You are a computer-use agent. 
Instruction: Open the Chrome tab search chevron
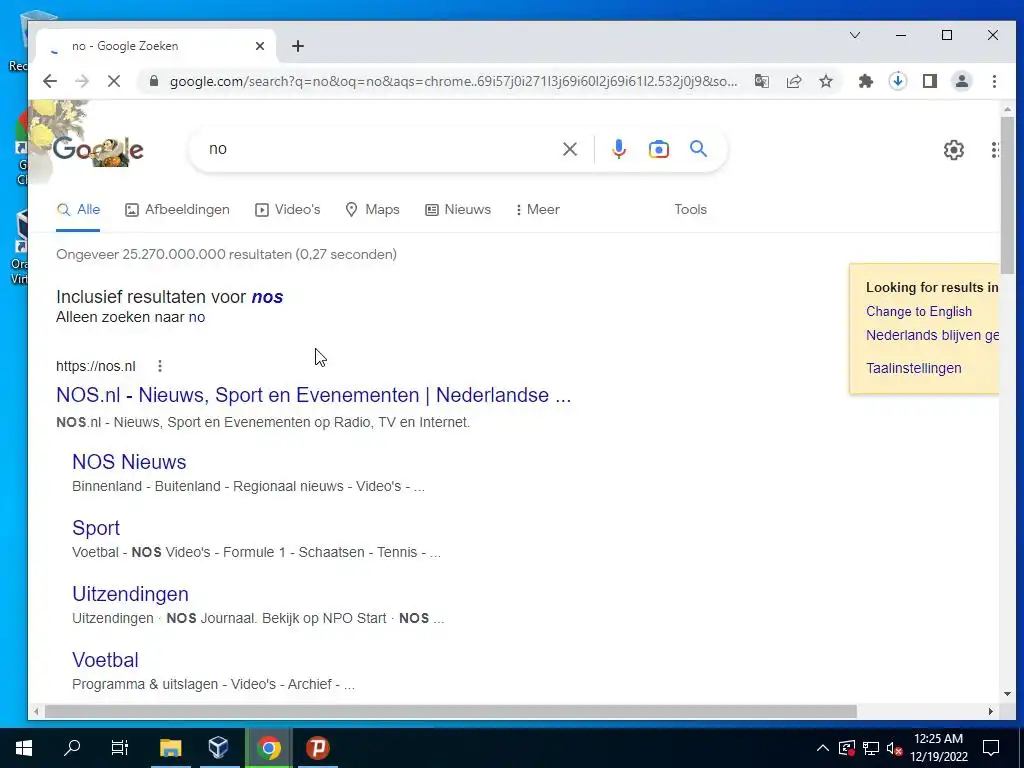tap(855, 35)
